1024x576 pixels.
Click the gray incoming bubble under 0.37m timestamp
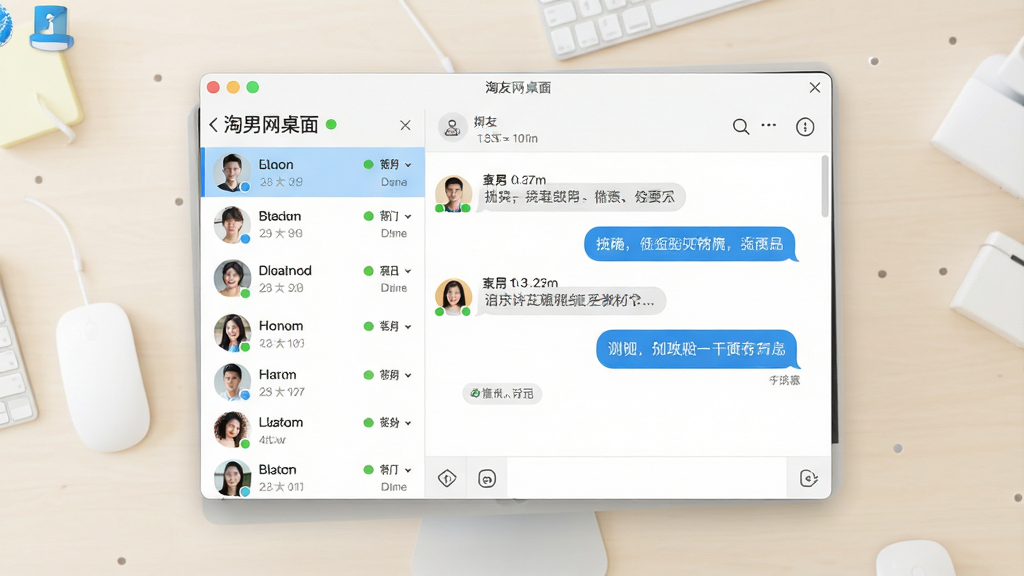click(x=581, y=197)
